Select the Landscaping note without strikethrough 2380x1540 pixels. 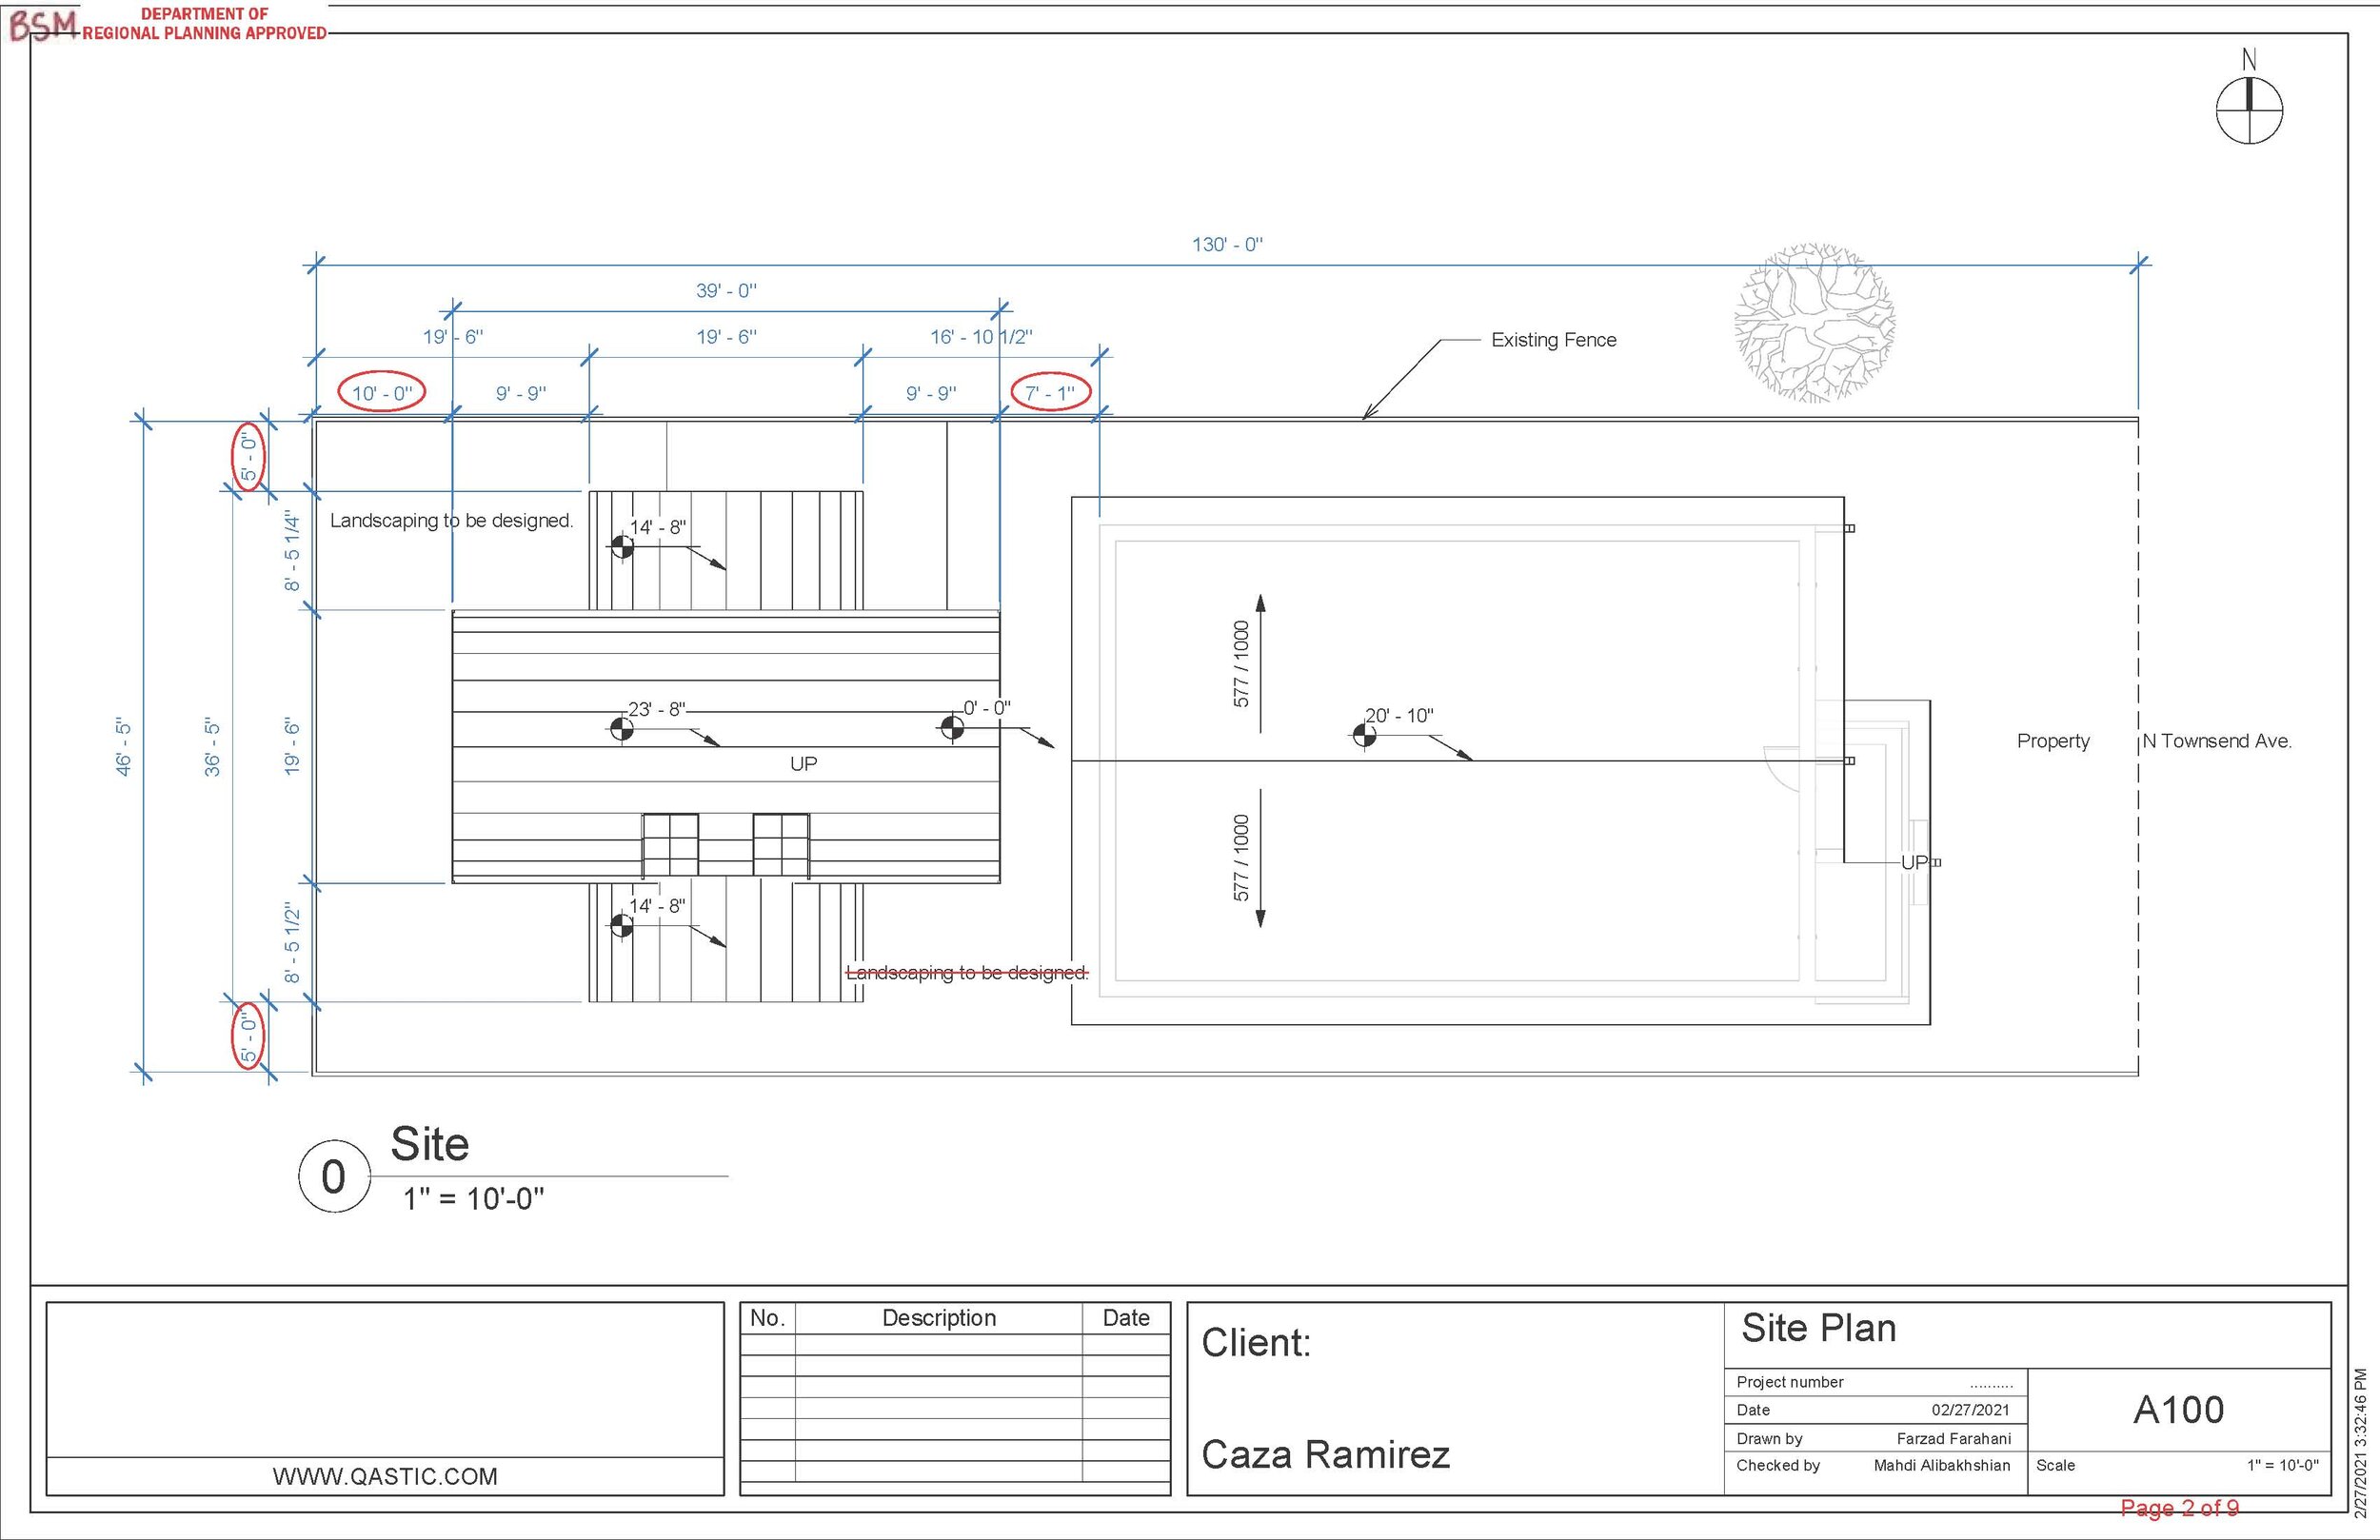(x=451, y=521)
